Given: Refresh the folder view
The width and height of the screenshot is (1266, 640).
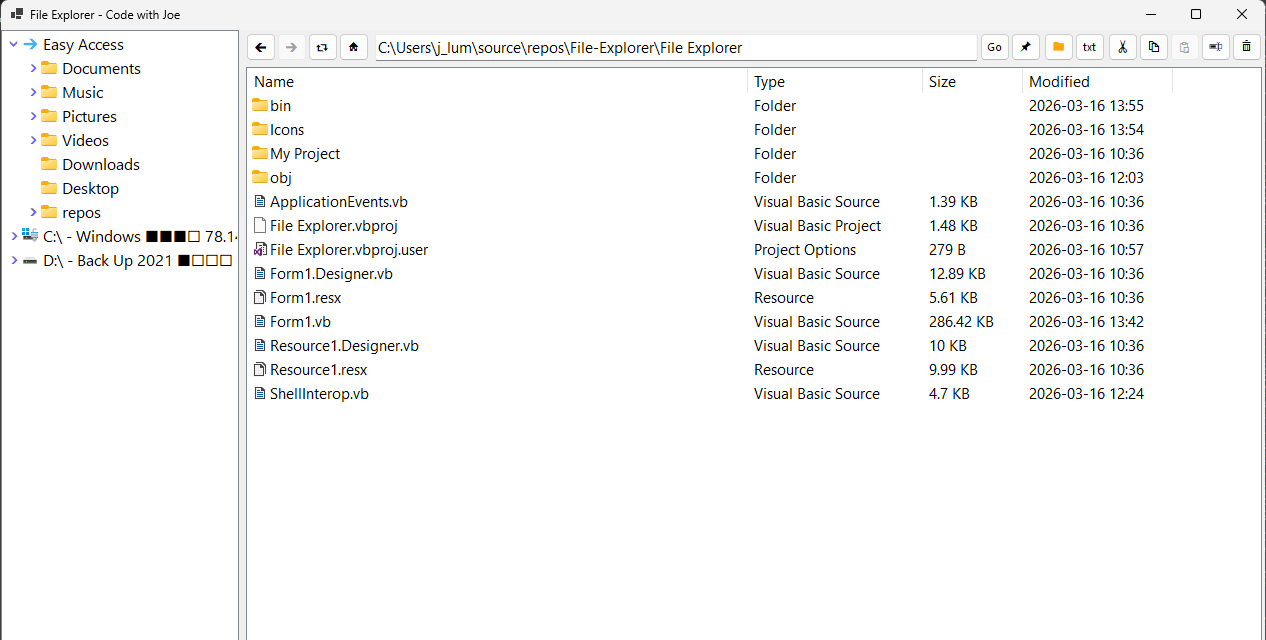Looking at the screenshot, I should pos(322,46).
